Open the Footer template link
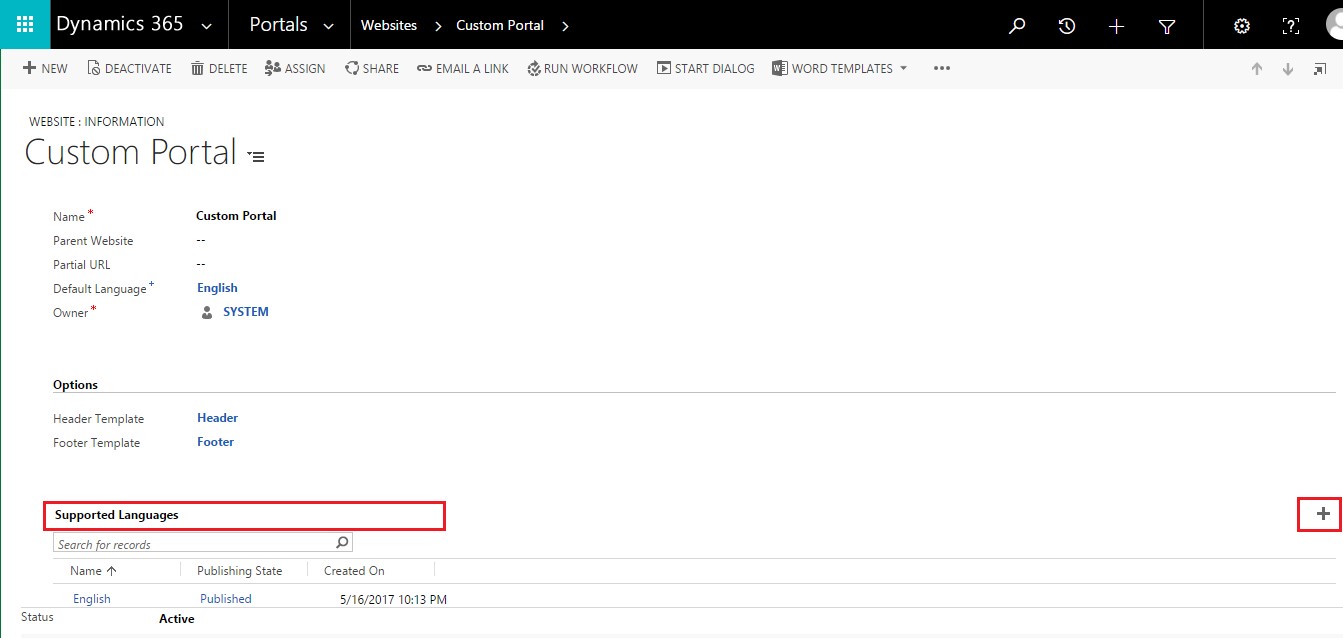 coord(216,442)
